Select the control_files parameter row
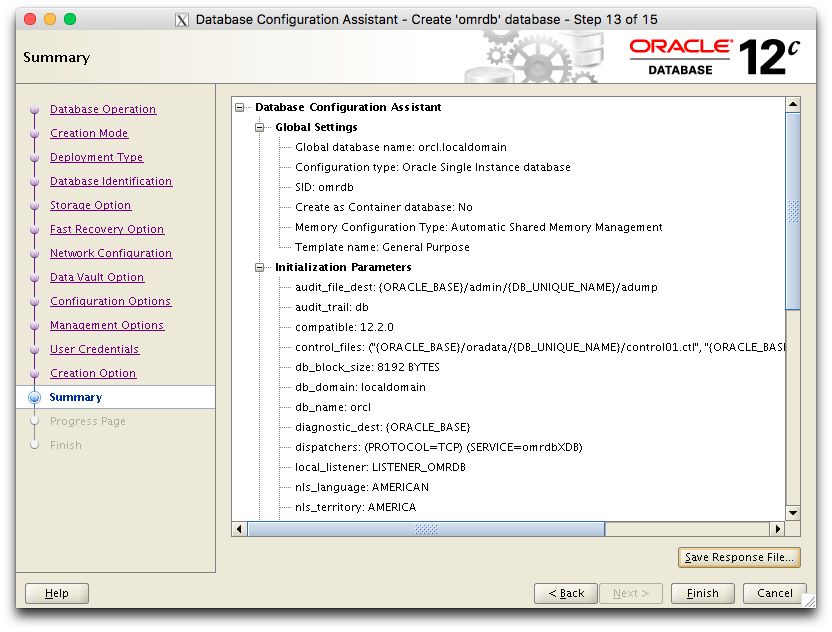Viewport: 832px width, 632px height. 540,348
